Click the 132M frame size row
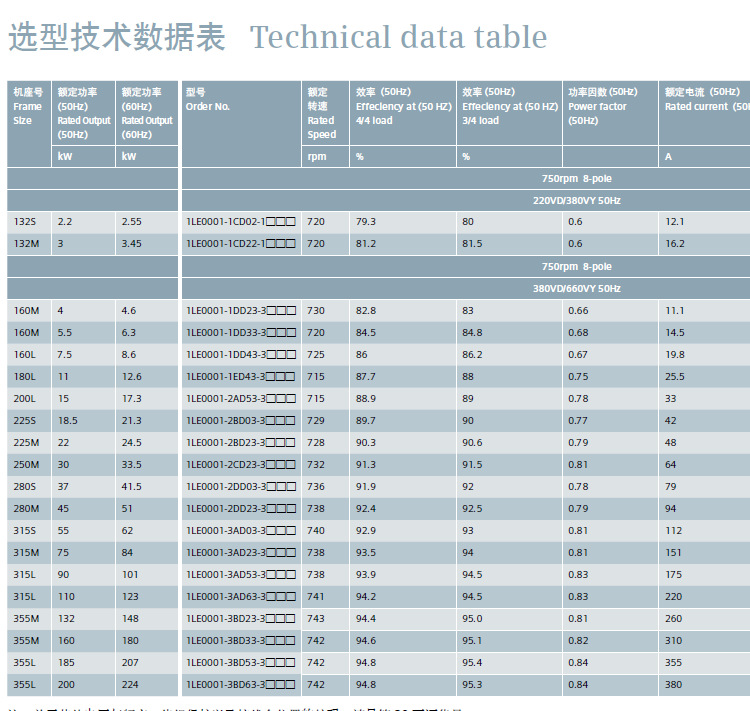750x711 pixels. [378, 244]
